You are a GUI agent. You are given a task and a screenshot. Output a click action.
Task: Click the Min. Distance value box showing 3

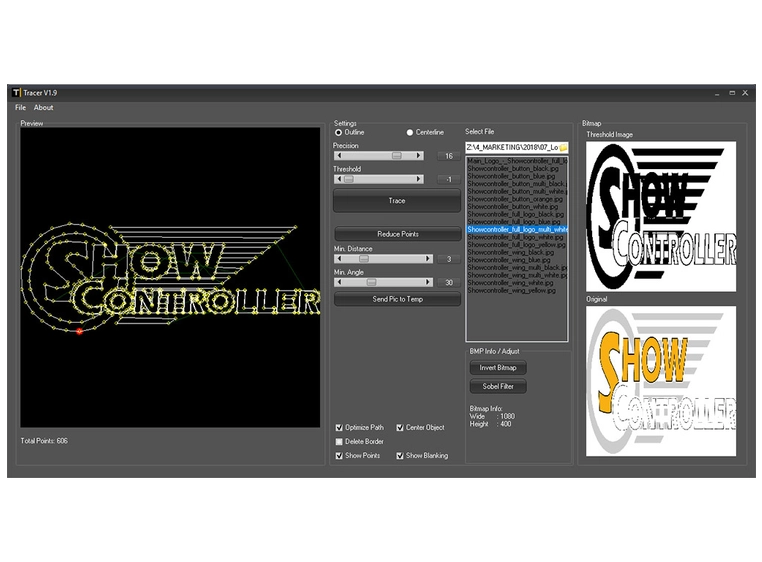pos(449,259)
